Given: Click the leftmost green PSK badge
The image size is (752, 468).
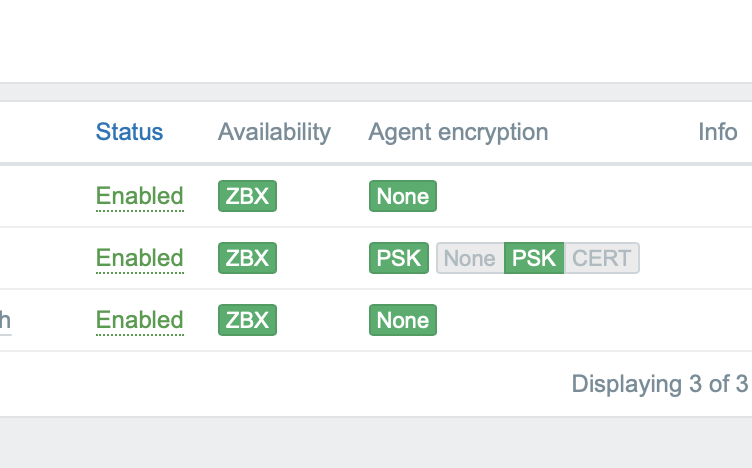Looking at the screenshot, I should (399, 258).
